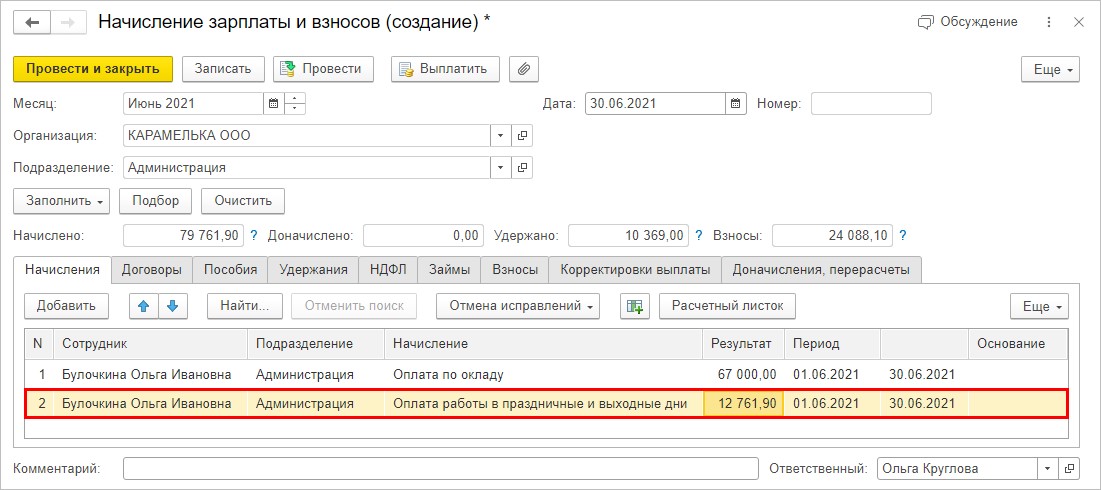Open the Организация record via open icon
1101x490 pixels.
(x=522, y=135)
